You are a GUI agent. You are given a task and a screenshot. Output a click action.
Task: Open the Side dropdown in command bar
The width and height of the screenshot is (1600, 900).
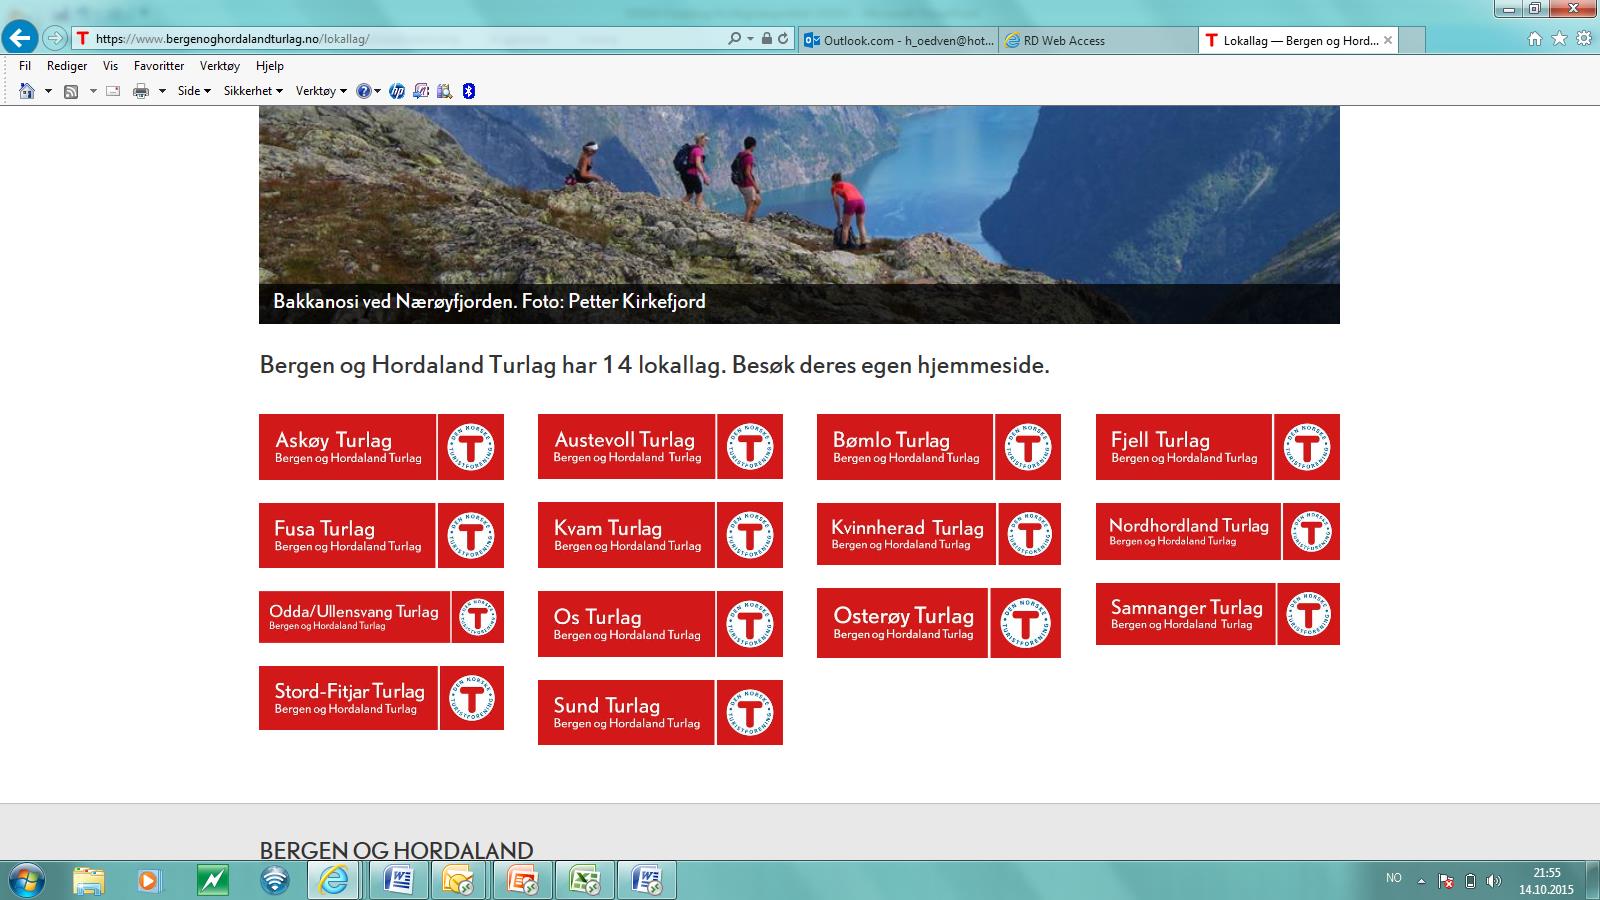pyautogui.click(x=194, y=91)
